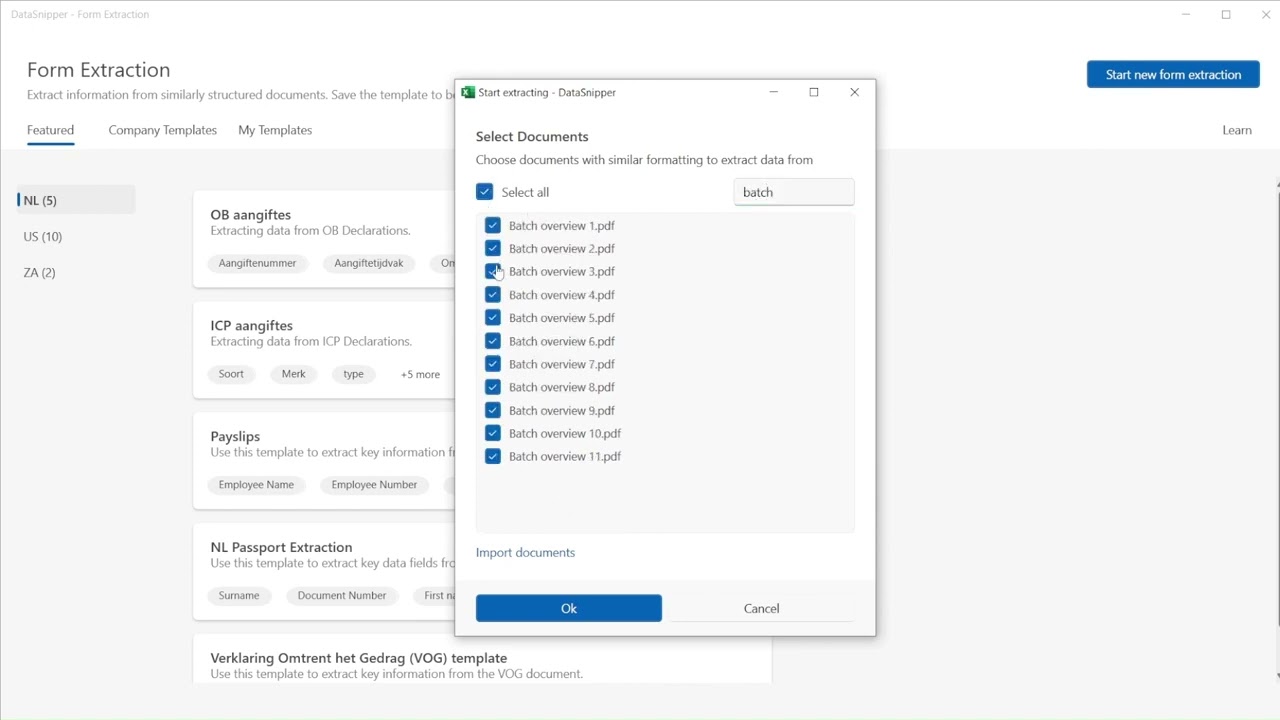The width and height of the screenshot is (1280, 720).
Task: Open the ICP aangiftes template card
Action: pyautogui.click(x=324, y=350)
